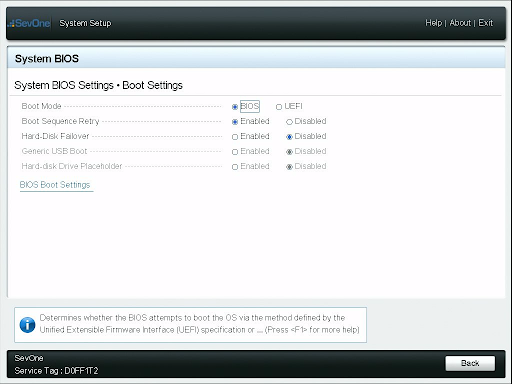Enable Generic USB Boot option

[235, 152]
